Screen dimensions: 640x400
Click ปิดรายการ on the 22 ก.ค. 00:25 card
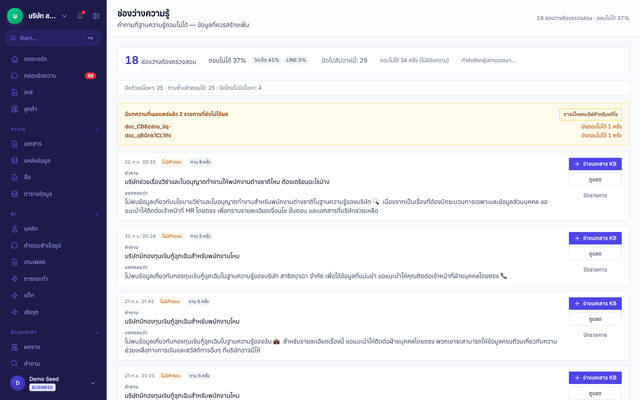coord(595,196)
